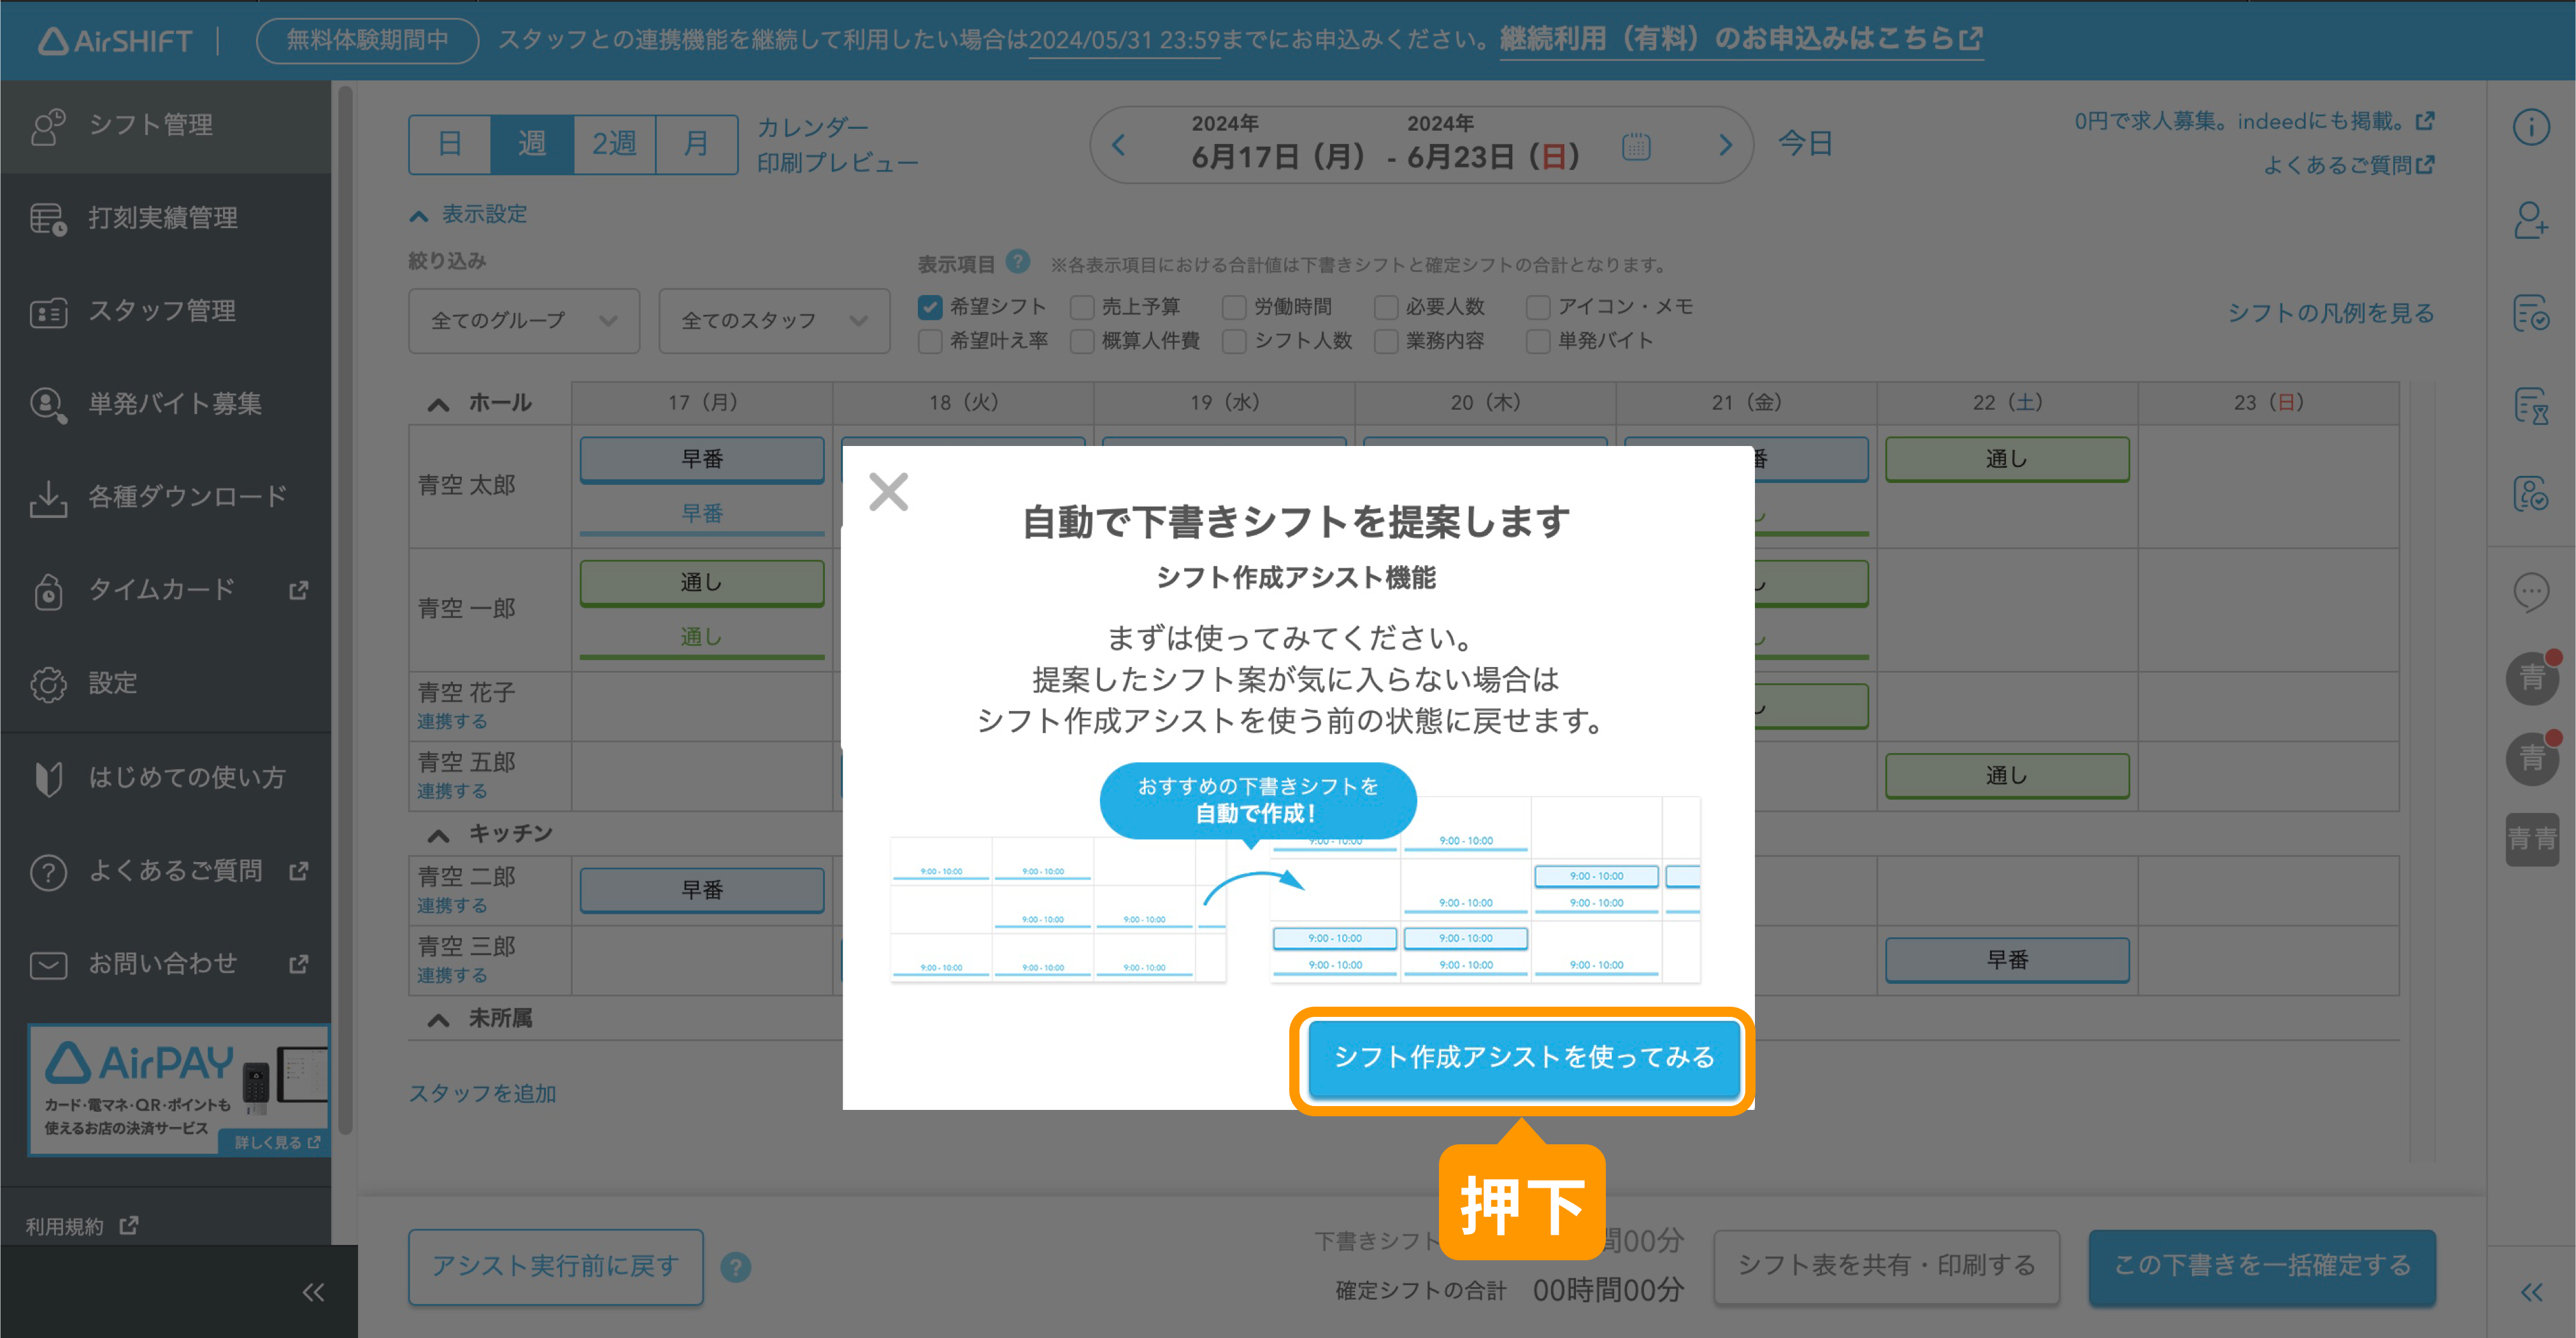The height and width of the screenshot is (1338, 2576).
Task: Open よくあるご質問 link at top right
Action: 2348,166
